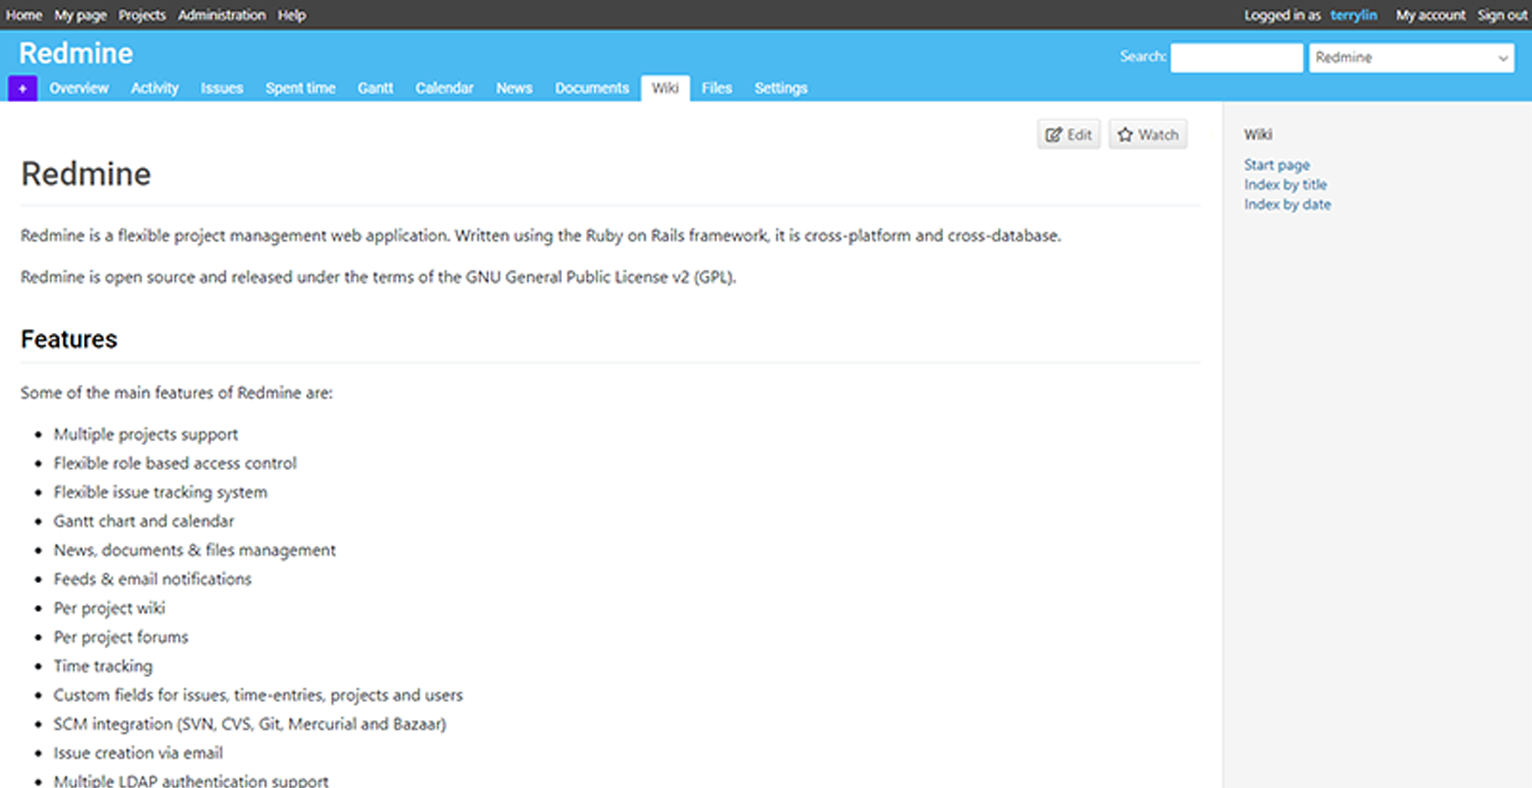Viewport: 1532px width, 788px height.
Task: Click the Redmine wiki page heading
Action: tap(86, 174)
